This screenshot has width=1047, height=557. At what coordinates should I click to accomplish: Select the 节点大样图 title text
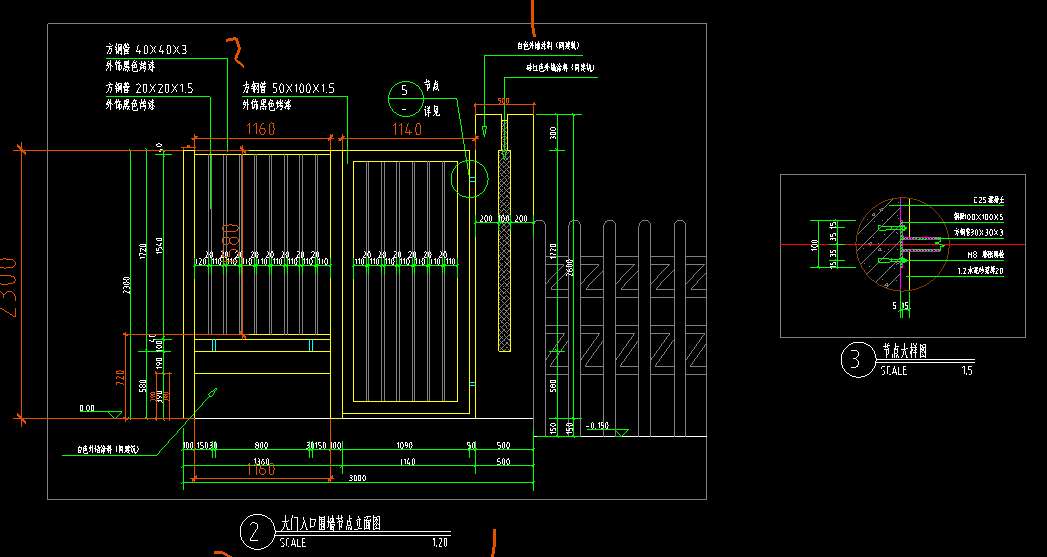tap(905, 351)
